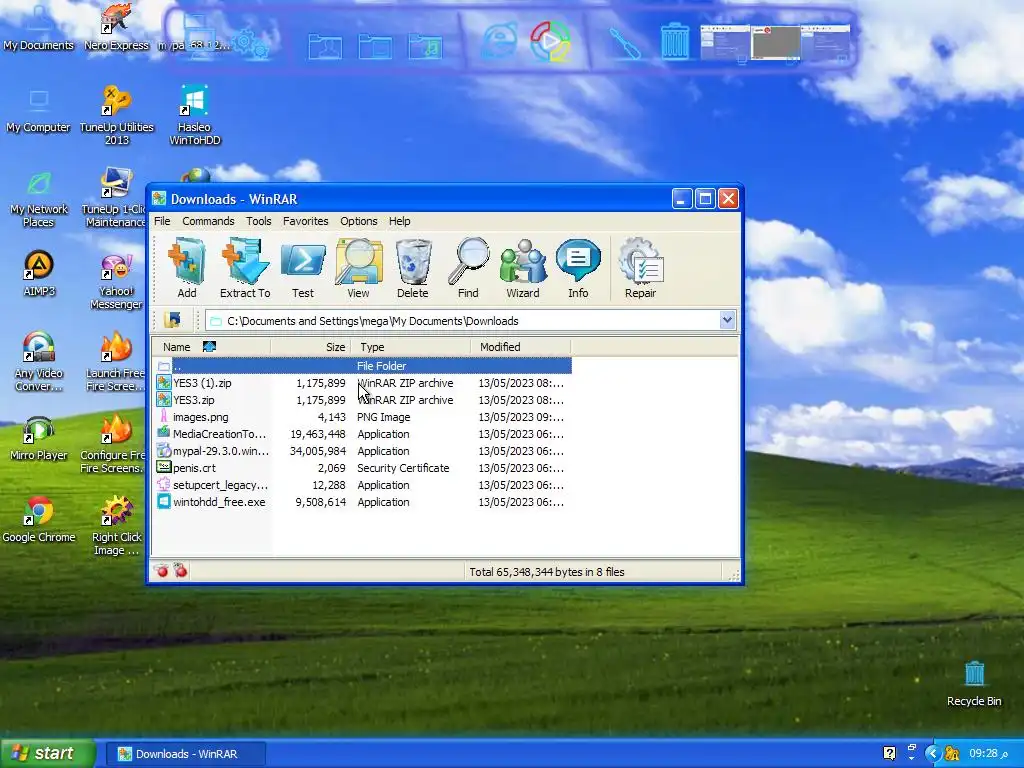Image resolution: width=1024 pixels, height=768 pixels.
Task: Click the gears settings icon in top dock
Action: tap(250, 44)
